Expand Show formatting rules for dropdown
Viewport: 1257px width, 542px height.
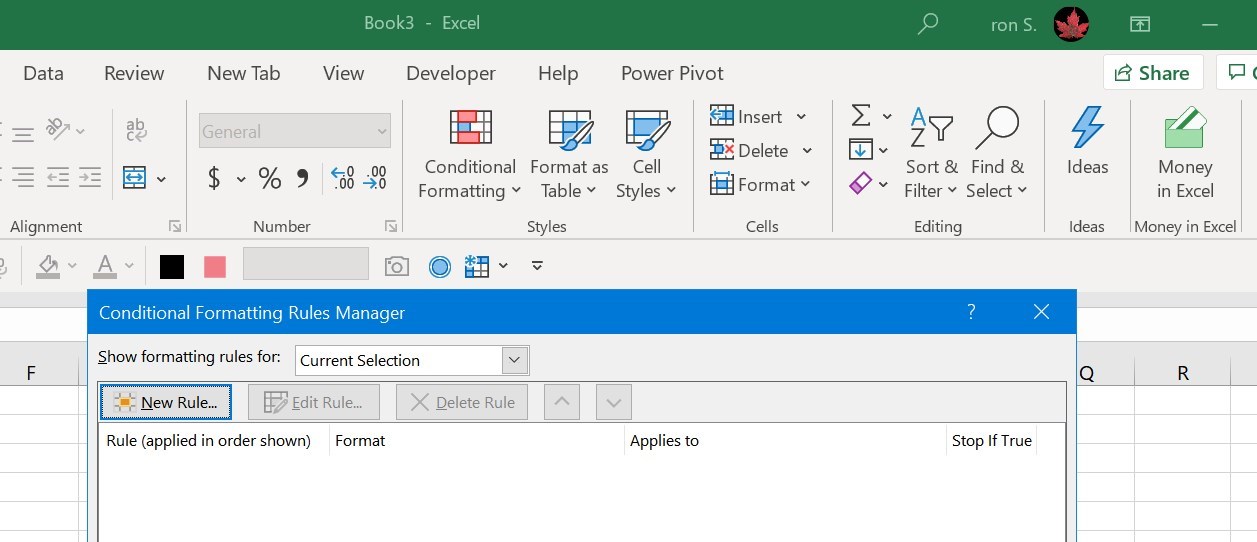pos(515,360)
